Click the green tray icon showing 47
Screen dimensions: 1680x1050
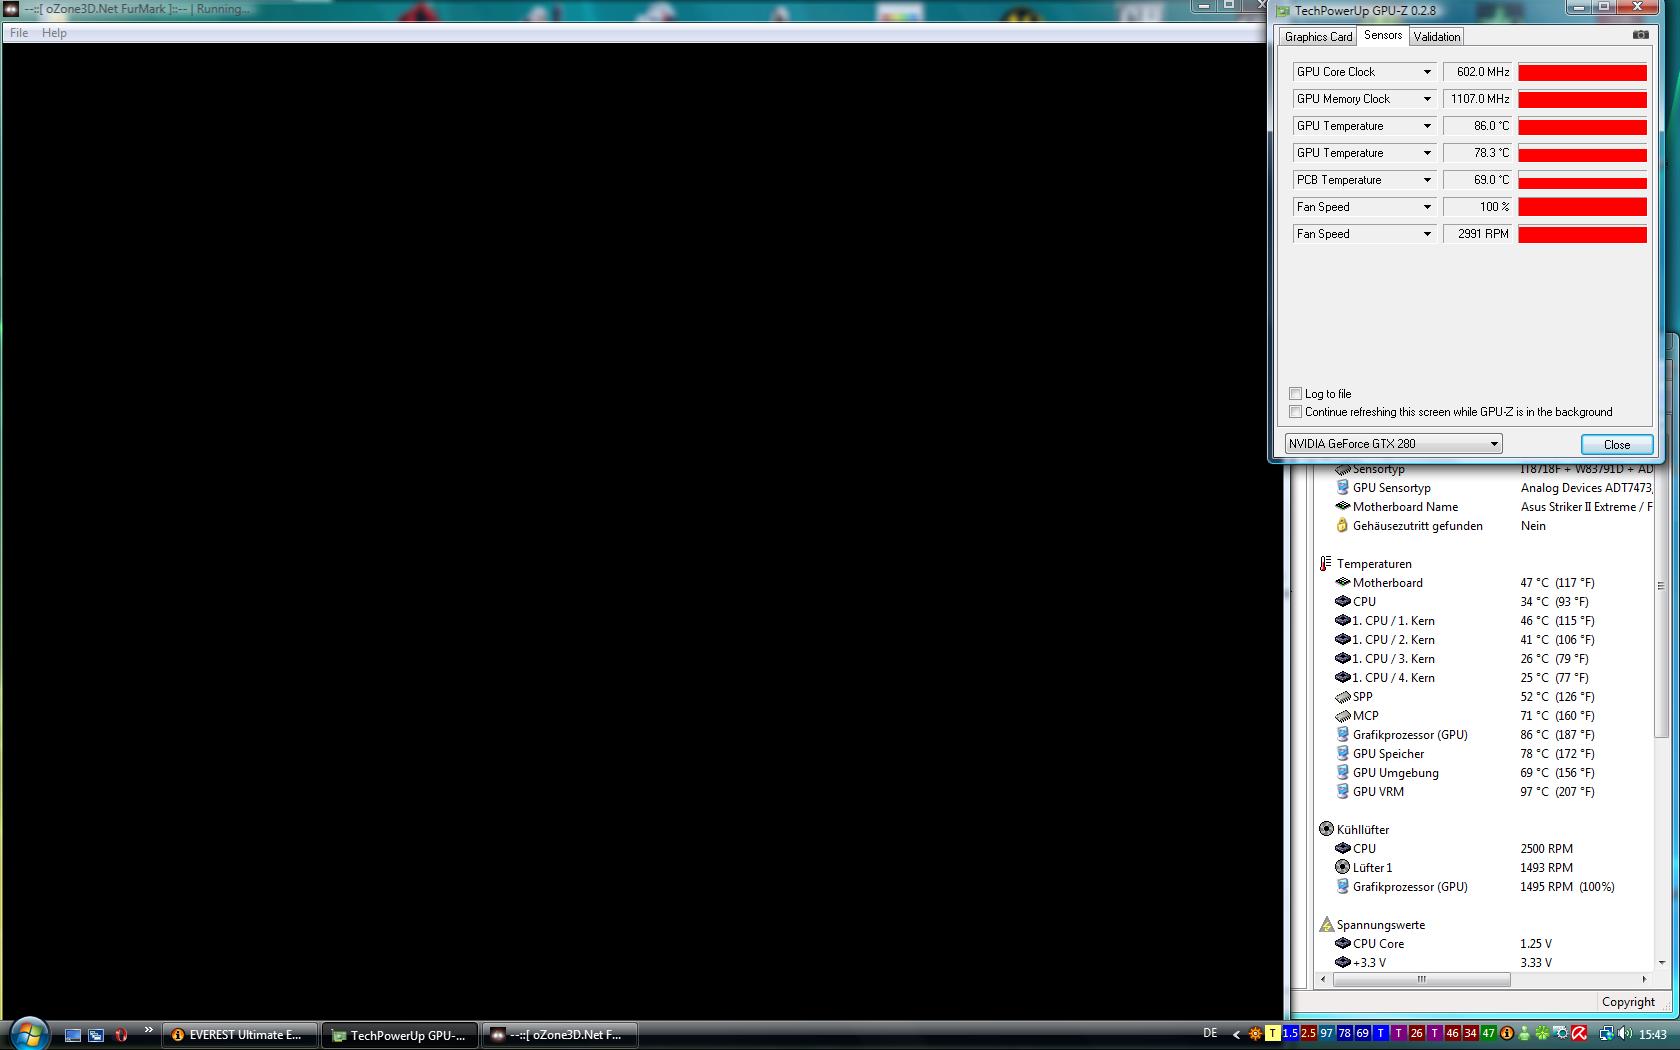click(x=1488, y=1034)
